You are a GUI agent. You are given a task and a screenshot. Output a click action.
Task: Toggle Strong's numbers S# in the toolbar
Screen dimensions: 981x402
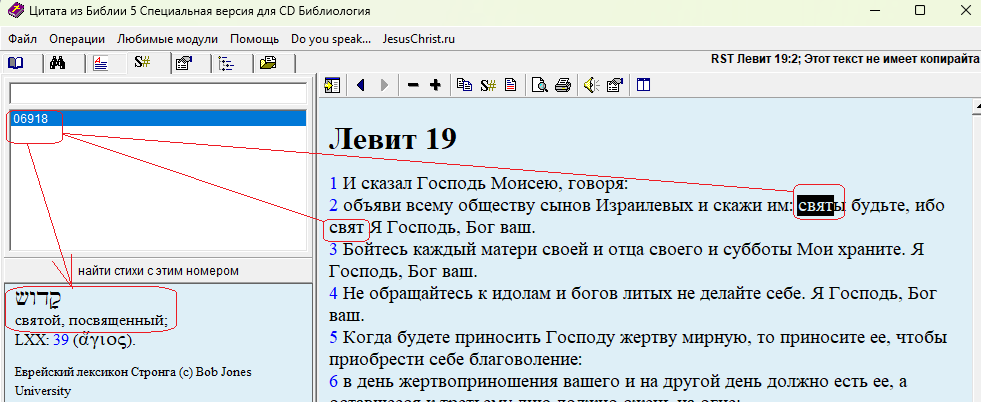(x=488, y=85)
